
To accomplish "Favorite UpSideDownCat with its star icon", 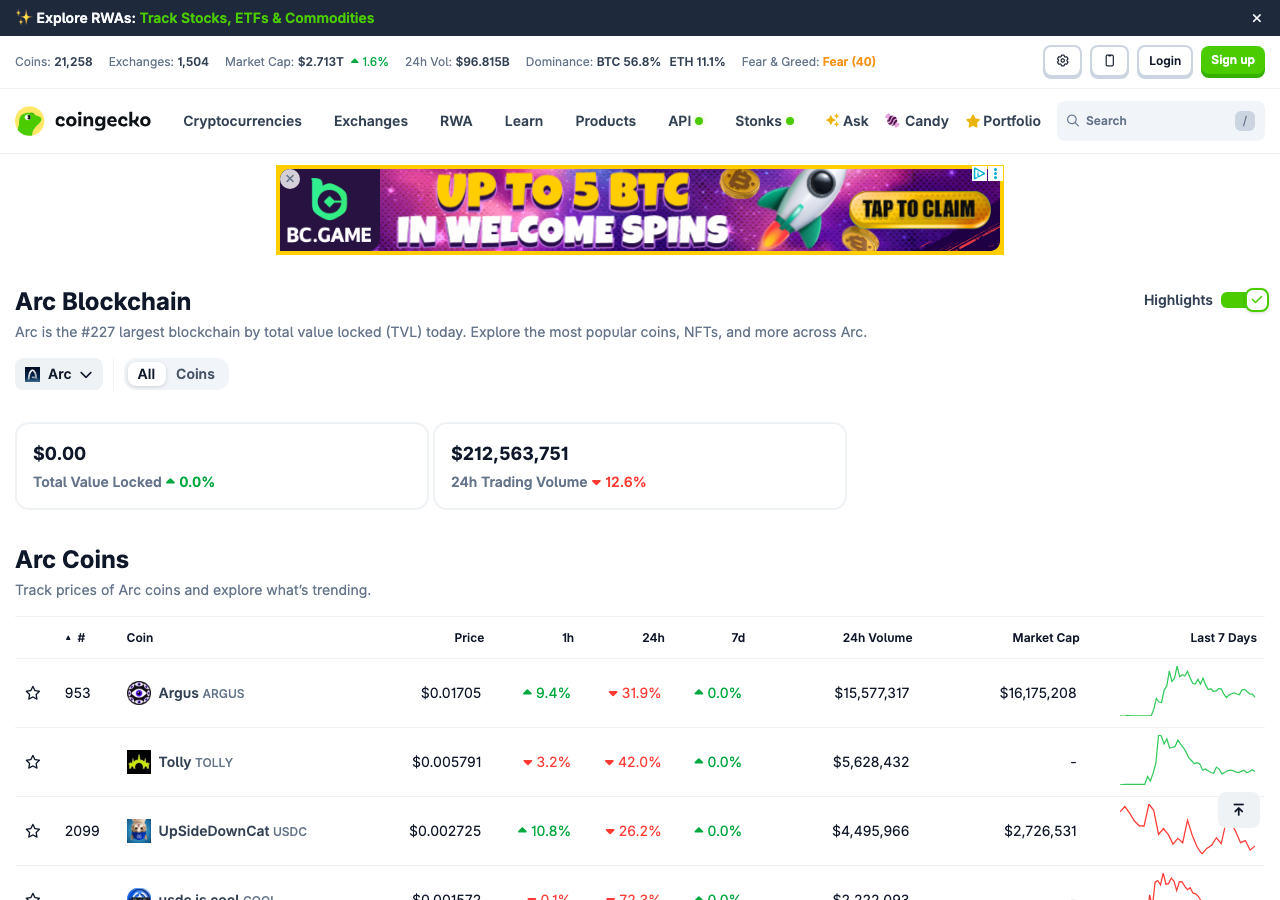I will point(33,831).
